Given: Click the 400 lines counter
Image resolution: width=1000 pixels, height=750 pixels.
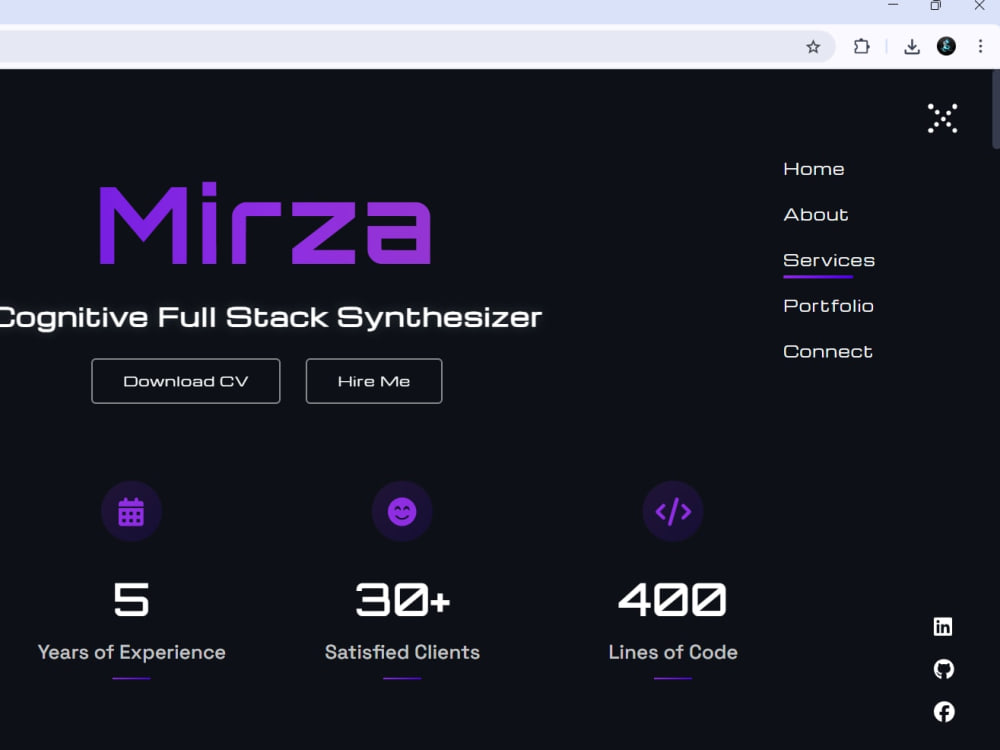Looking at the screenshot, I should tap(673, 599).
